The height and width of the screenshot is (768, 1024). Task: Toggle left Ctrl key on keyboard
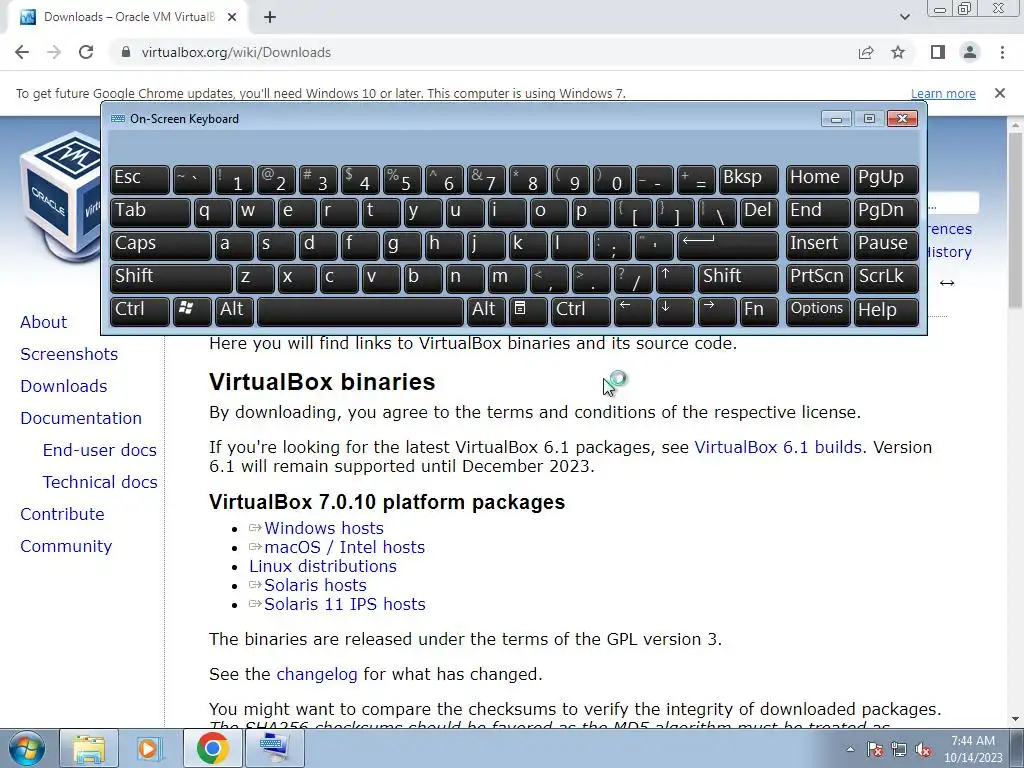pyautogui.click(x=139, y=310)
